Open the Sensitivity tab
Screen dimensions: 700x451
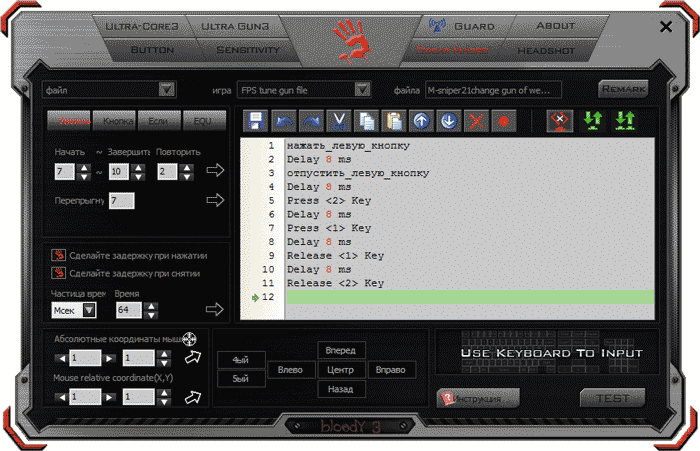[x=248, y=50]
